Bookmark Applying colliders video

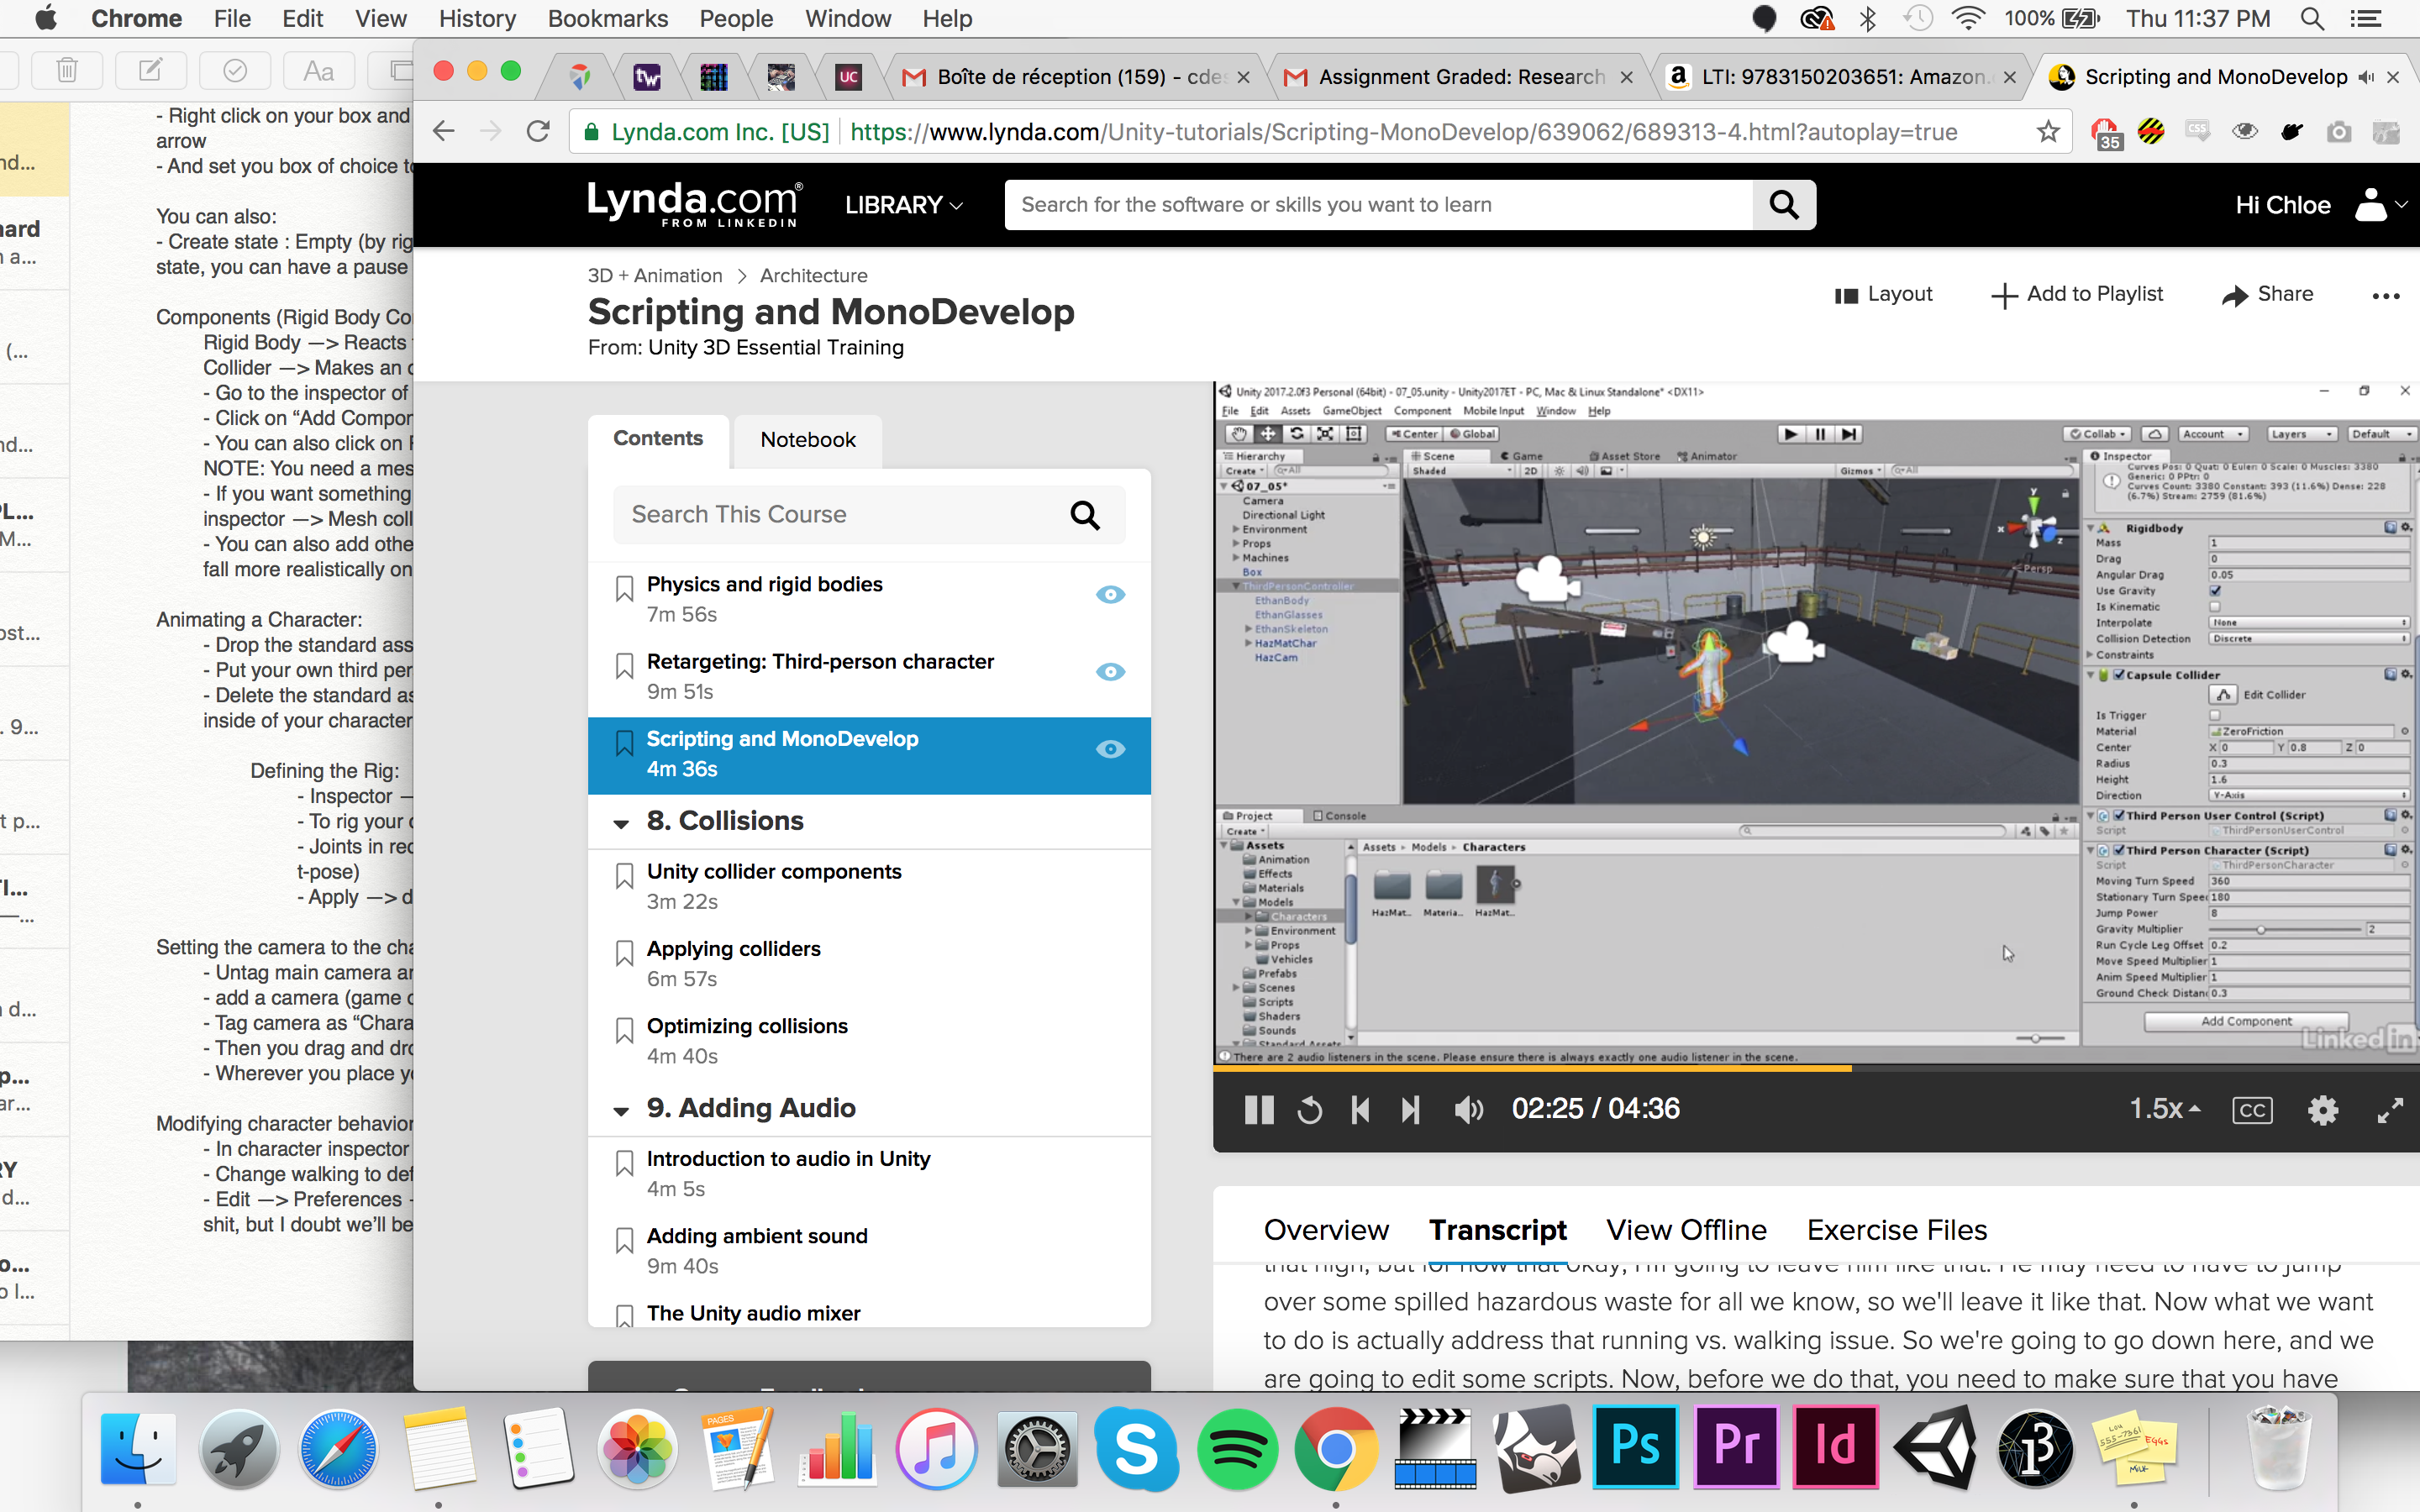[x=624, y=953]
